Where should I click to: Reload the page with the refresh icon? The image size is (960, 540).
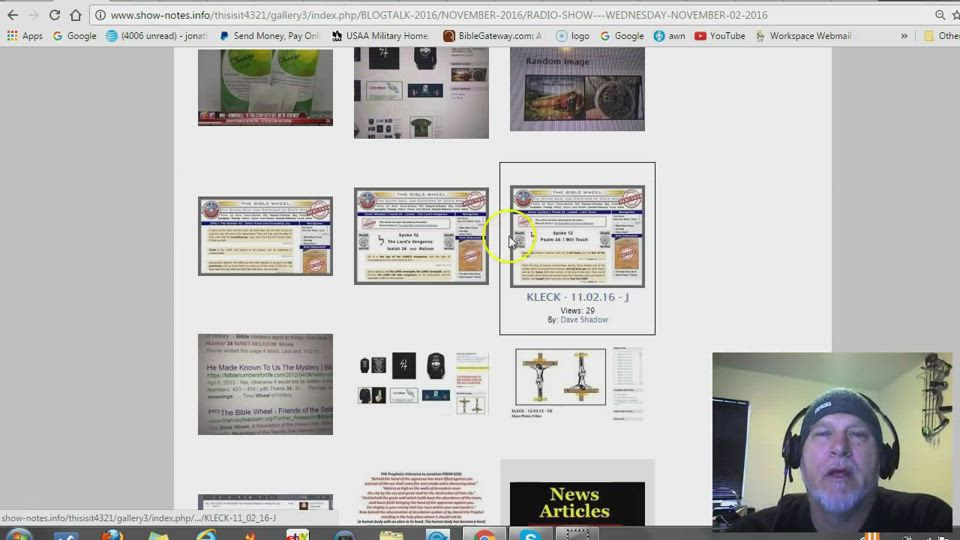pos(54,15)
